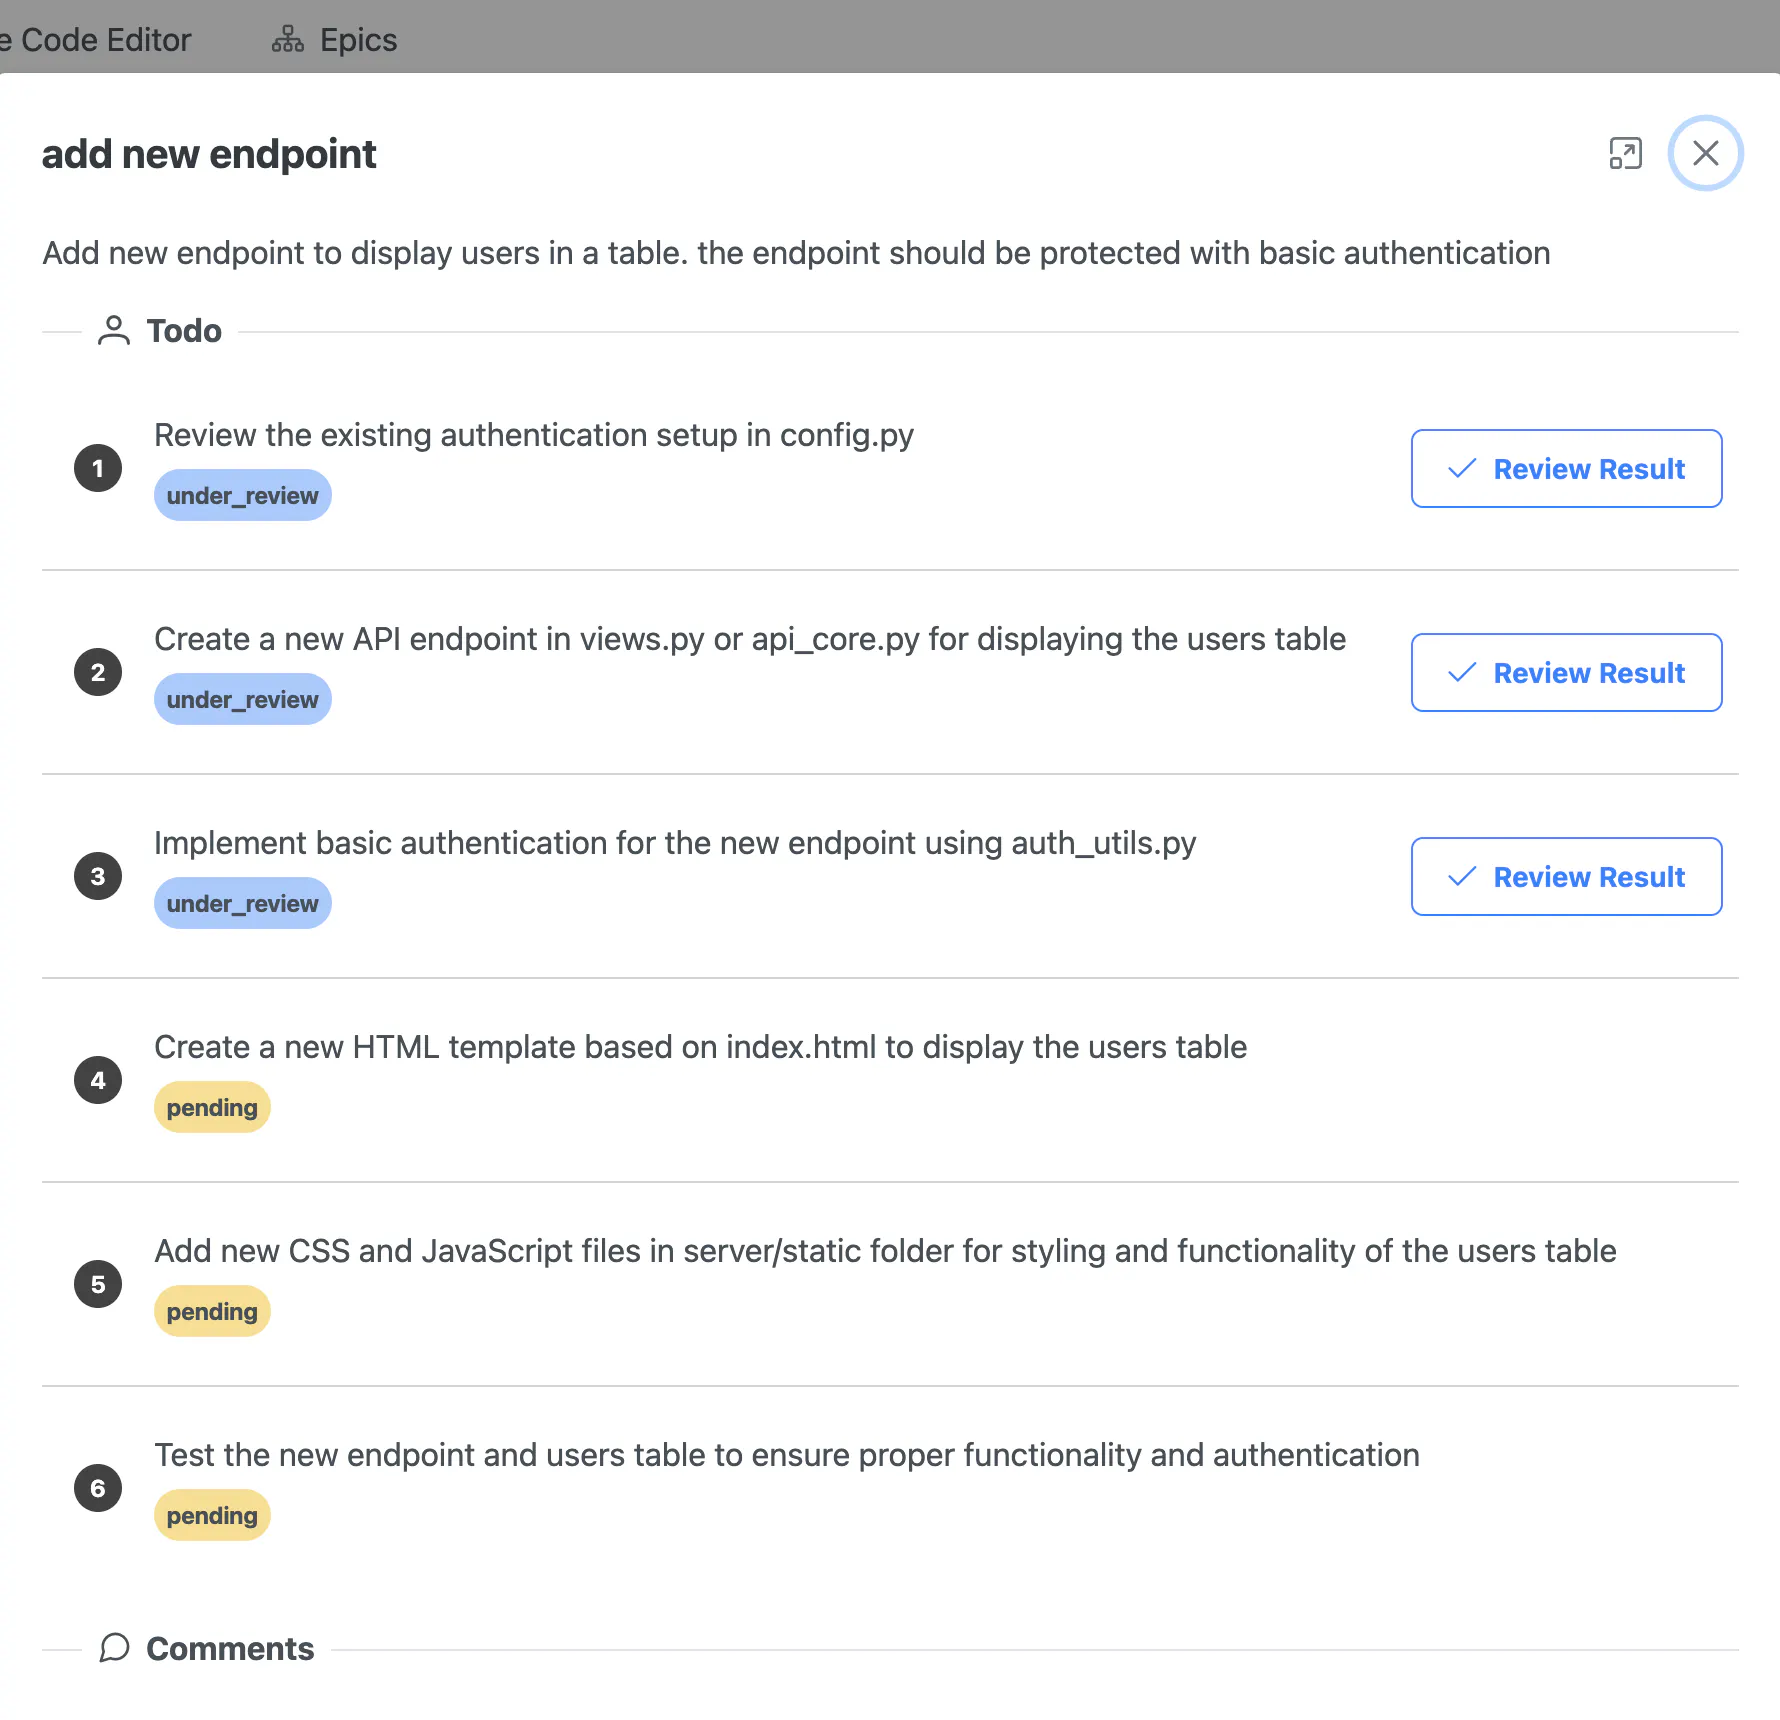The height and width of the screenshot is (1720, 1780).
Task: Review Result for new API endpoint task
Action: (x=1566, y=672)
